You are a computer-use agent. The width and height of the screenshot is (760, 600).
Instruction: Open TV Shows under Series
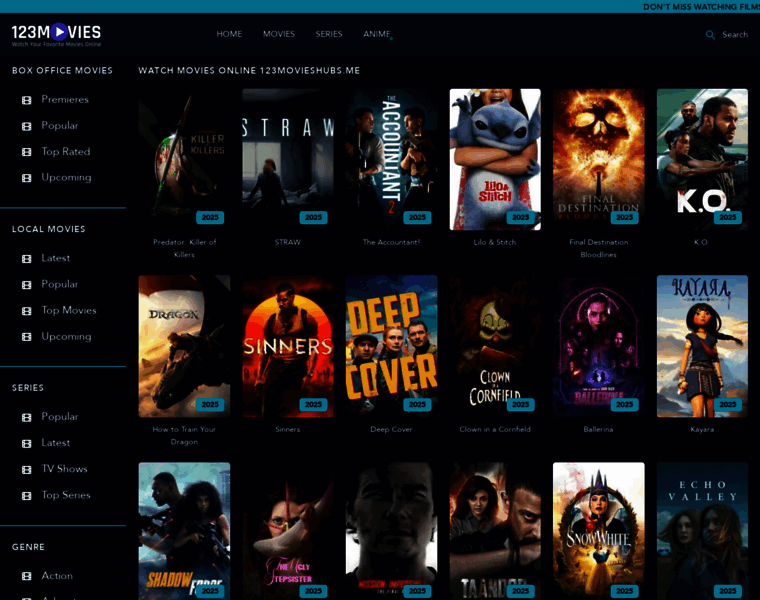pos(64,469)
